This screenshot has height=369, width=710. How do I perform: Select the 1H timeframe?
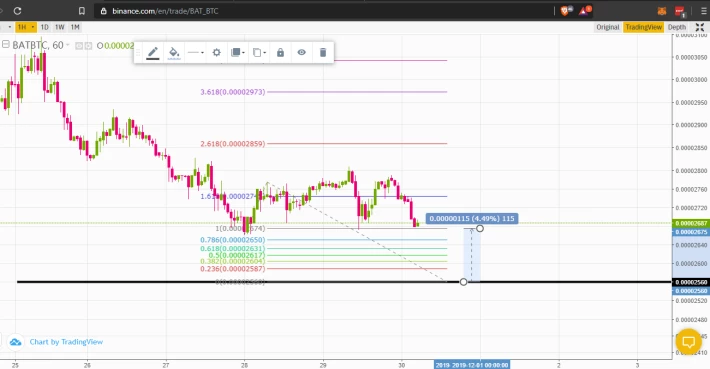pos(22,27)
